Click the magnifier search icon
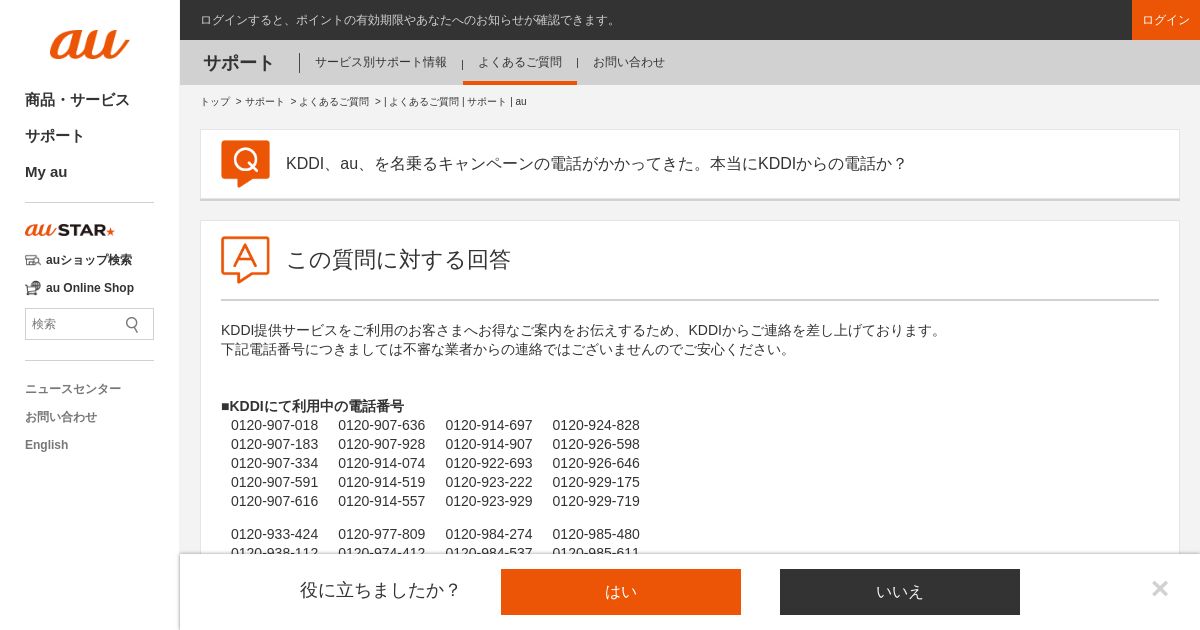This screenshot has height=630, width=1200. [x=132, y=324]
